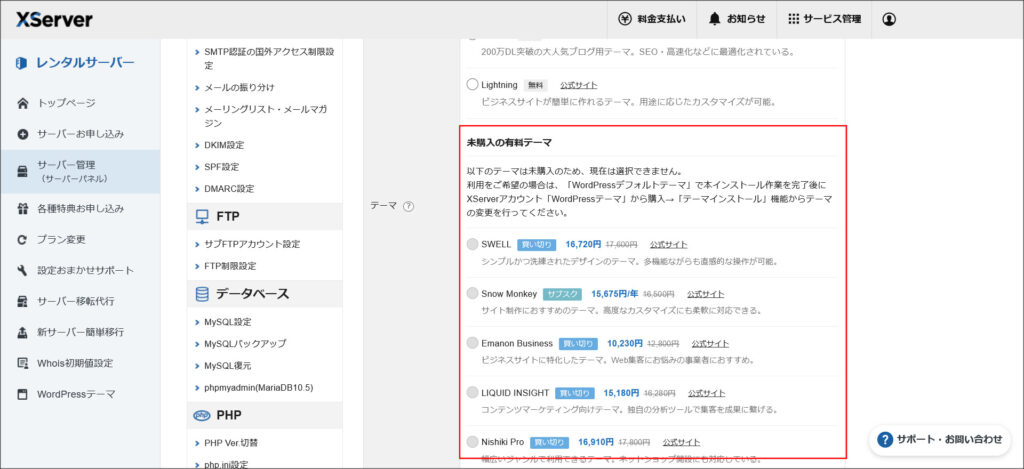1024x469 pixels.
Task: Select the Nishiki Pro radio button
Action: click(x=472, y=442)
